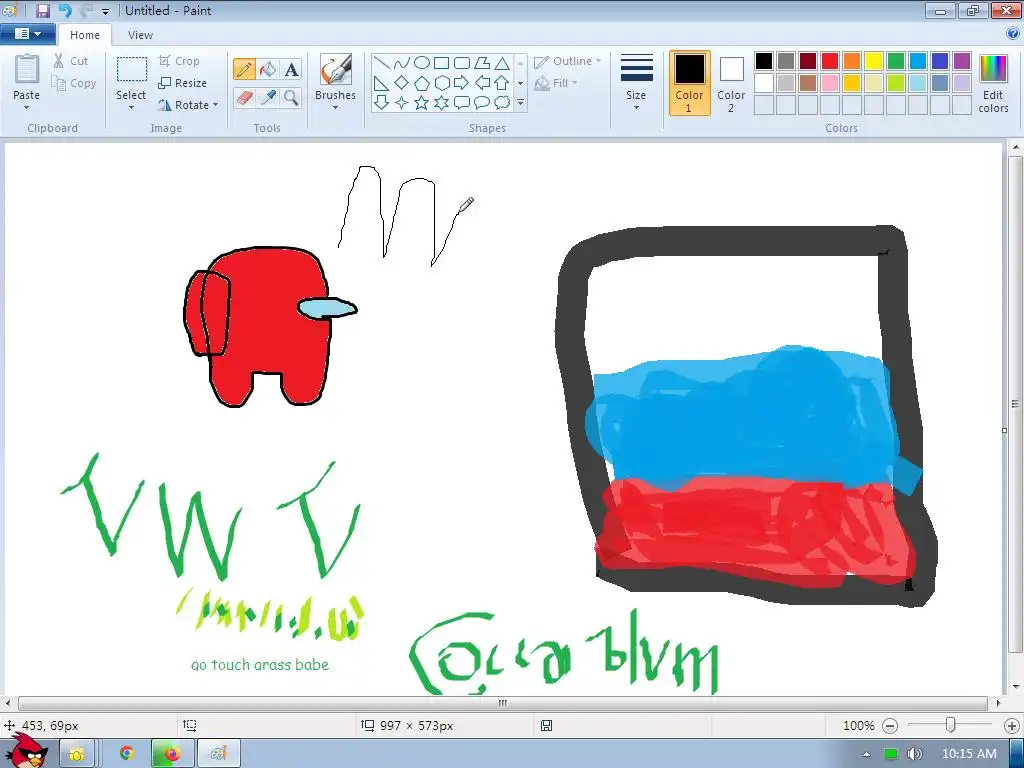
Task: Pick the purple color swatch
Action: pyautogui.click(x=962, y=61)
